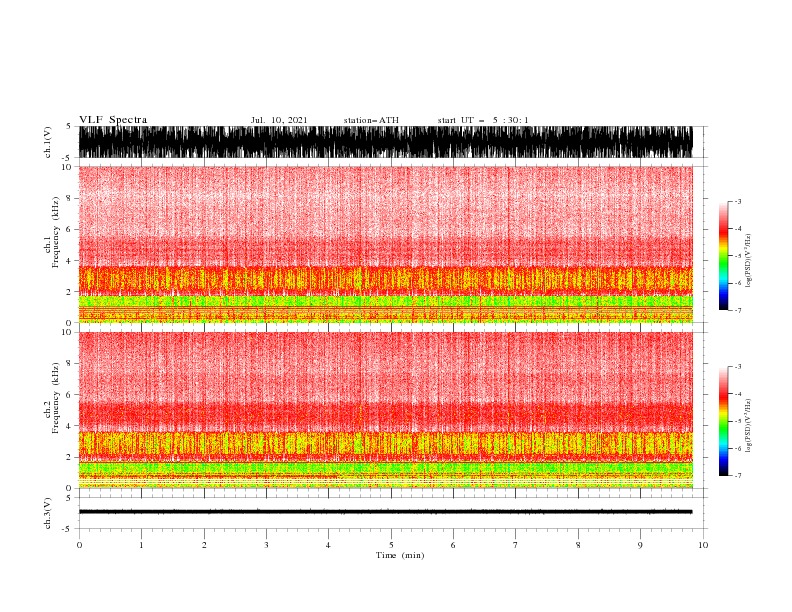Click the "ch.2 Frequency (kHz)" axis label
This screenshot has height=612, width=792.
tap(52, 398)
